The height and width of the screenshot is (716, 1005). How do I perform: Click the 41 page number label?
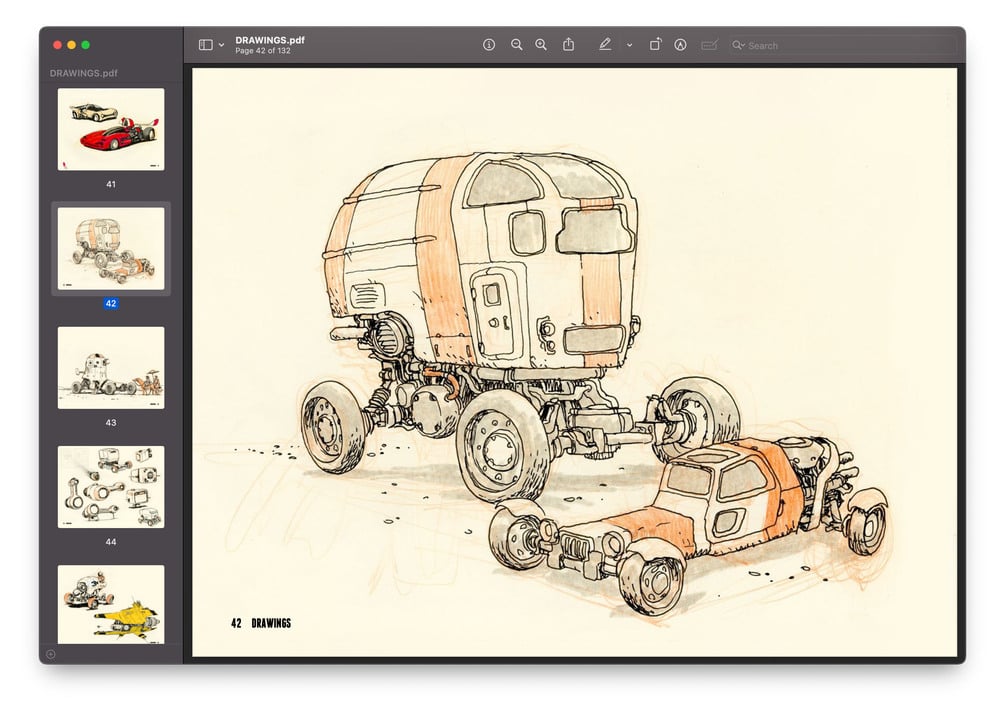point(111,184)
